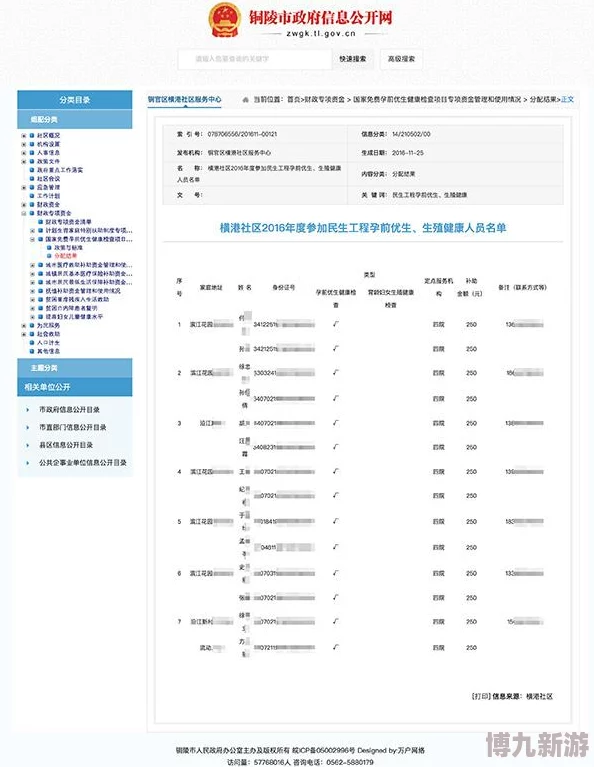Select the 铜官区横港社区服务中心 tab

[x=184, y=99]
